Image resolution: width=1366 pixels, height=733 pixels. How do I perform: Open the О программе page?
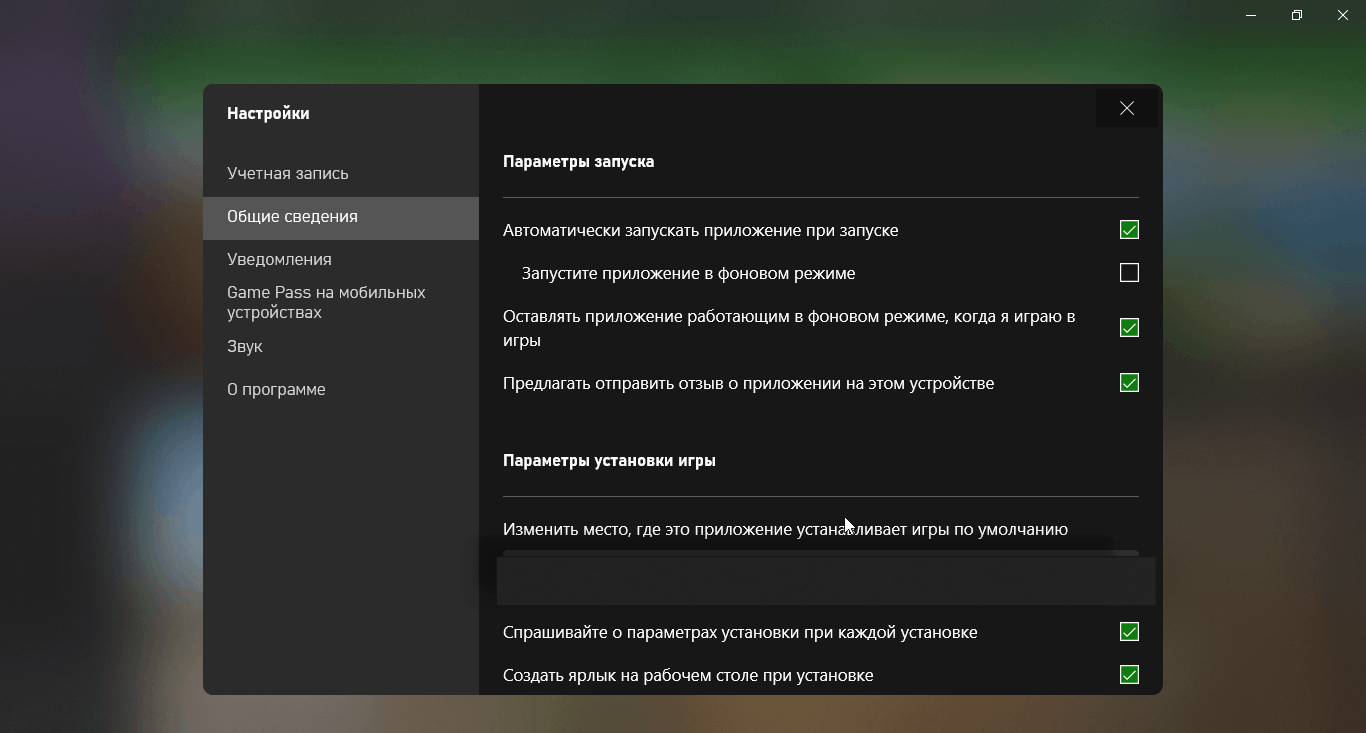[340, 390]
